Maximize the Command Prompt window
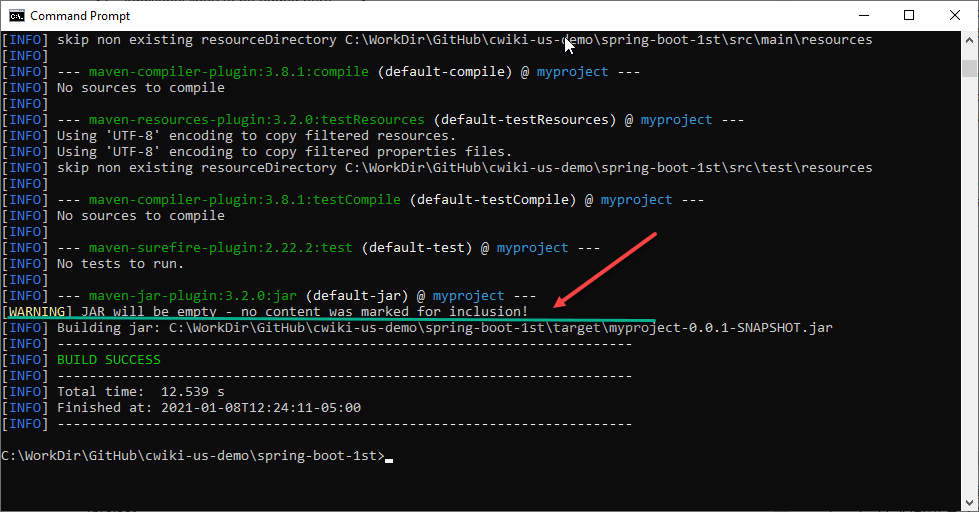This screenshot has width=979, height=512. pos(909,16)
